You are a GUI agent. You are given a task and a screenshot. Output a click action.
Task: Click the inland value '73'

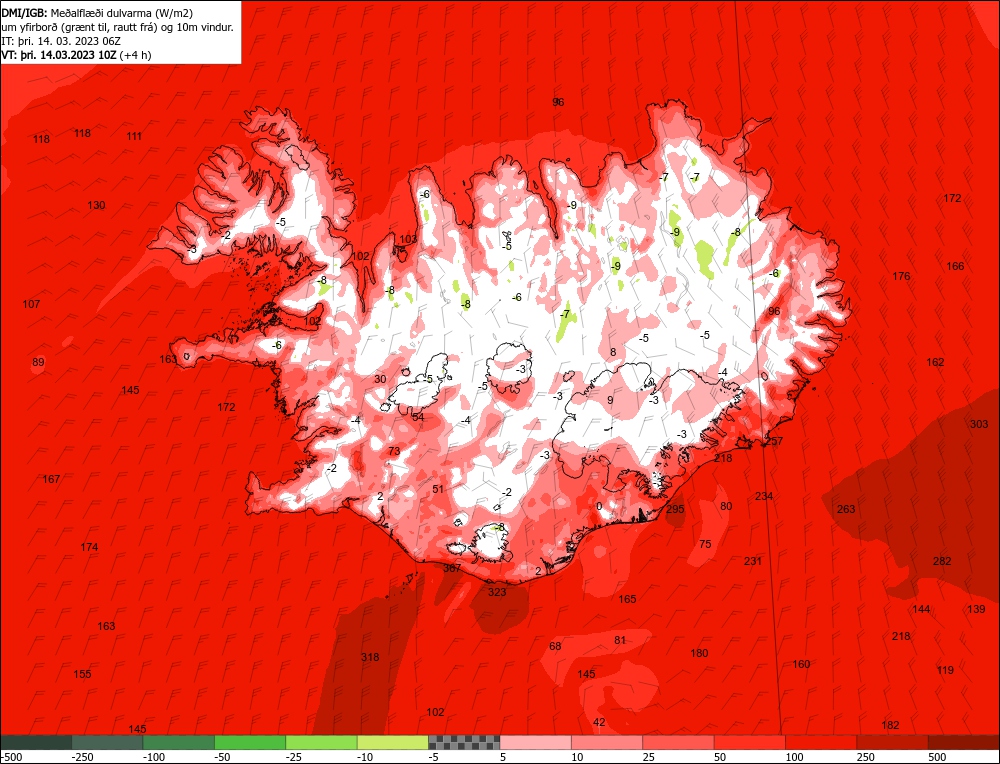394,451
